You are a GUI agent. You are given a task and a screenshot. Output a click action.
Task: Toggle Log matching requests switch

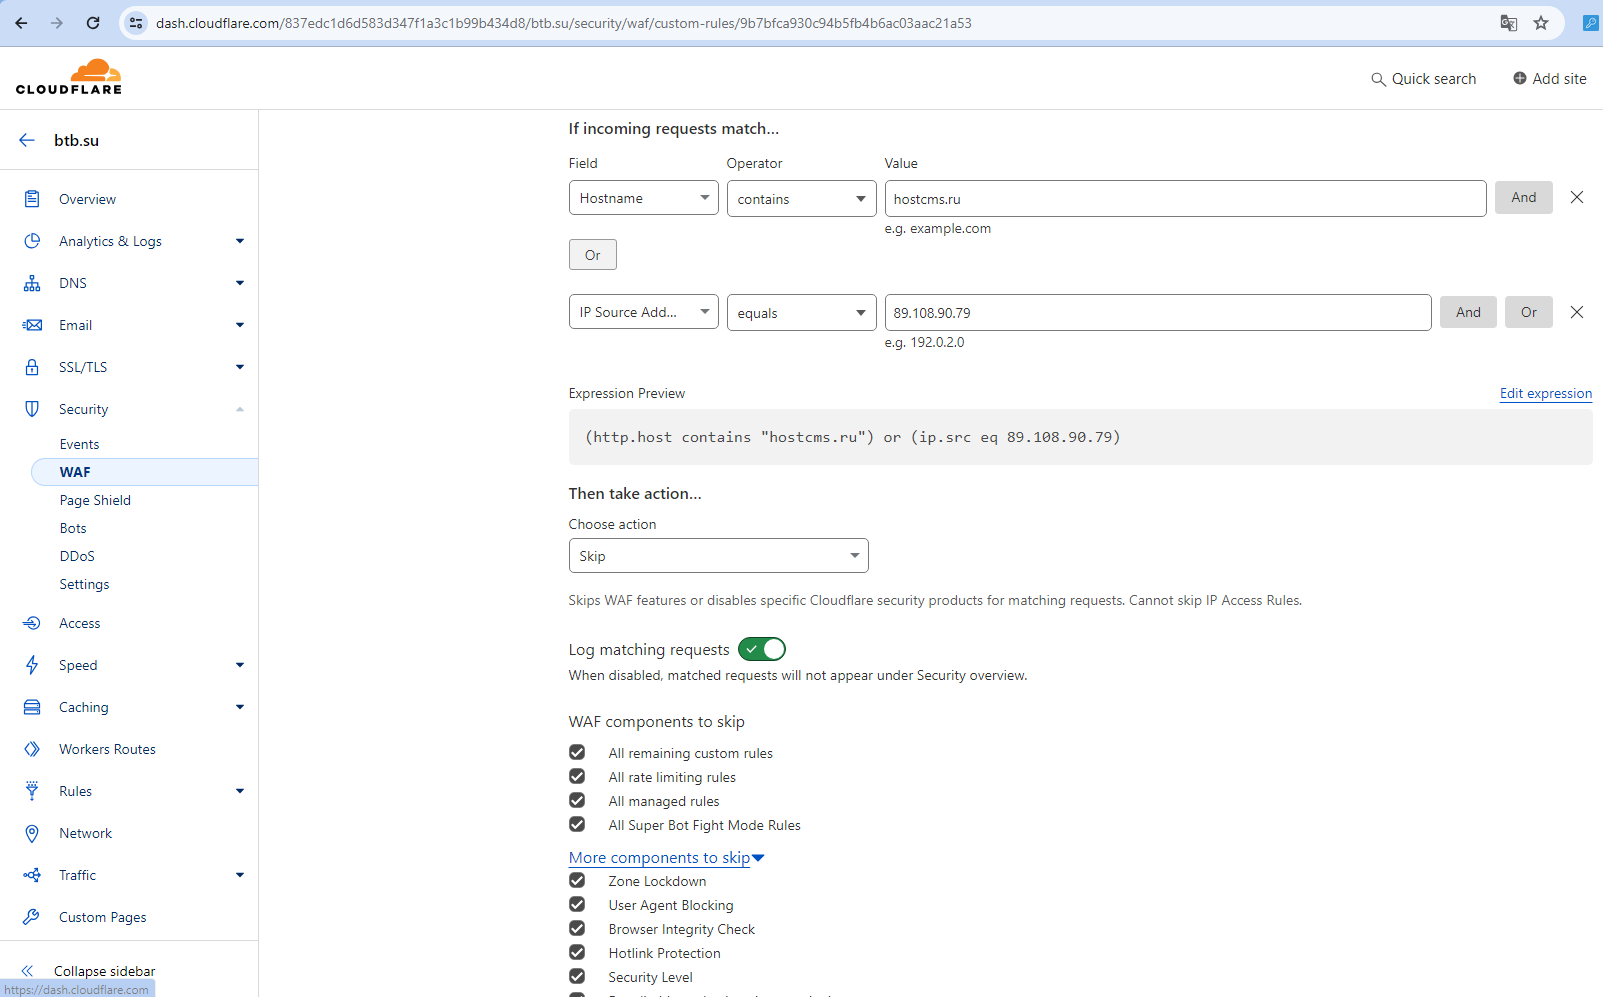762,649
